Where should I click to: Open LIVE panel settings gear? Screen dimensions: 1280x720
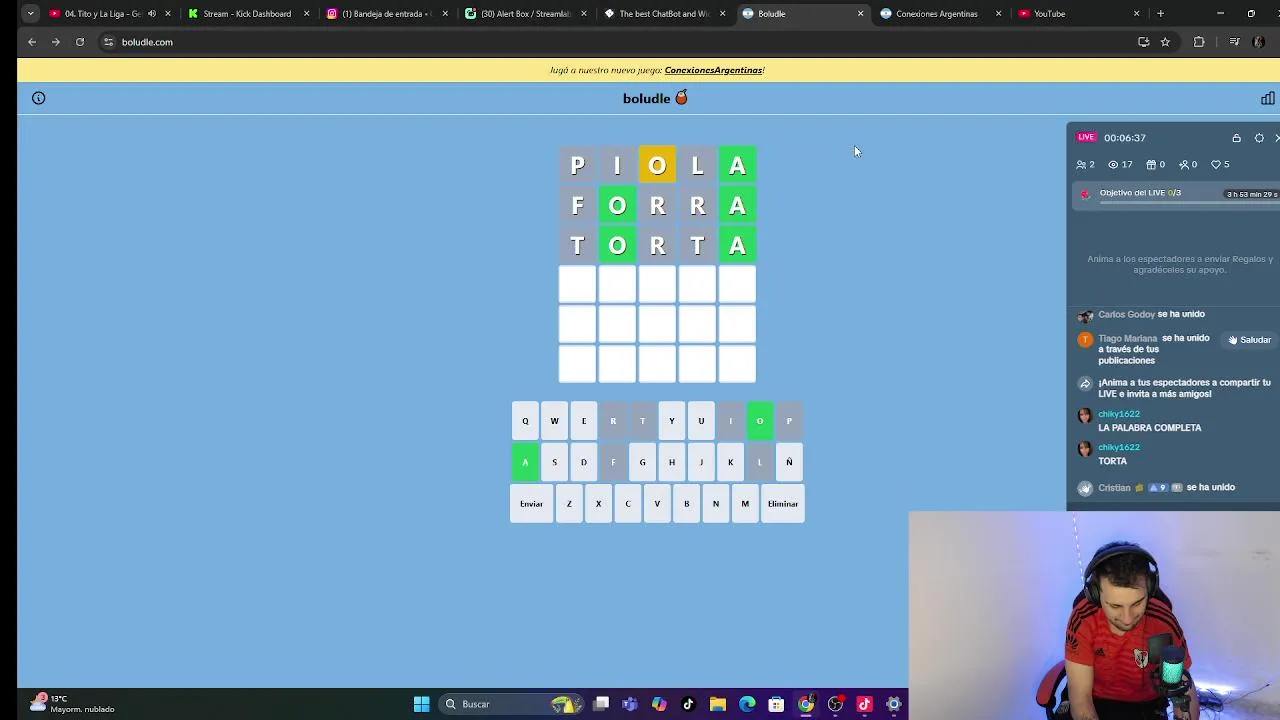(1259, 138)
